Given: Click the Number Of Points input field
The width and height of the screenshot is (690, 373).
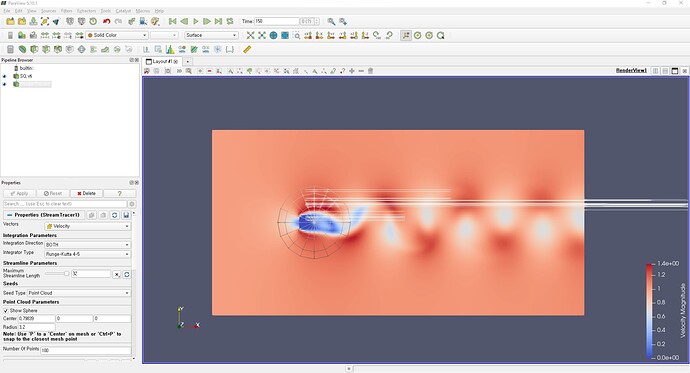Looking at the screenshot, I should pyautogui.click(x=86, y=351).
